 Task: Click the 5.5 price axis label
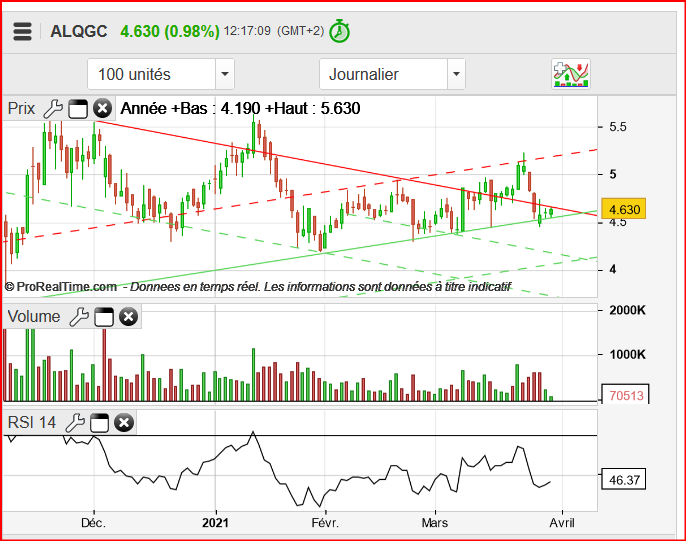[x=618, y=127]
